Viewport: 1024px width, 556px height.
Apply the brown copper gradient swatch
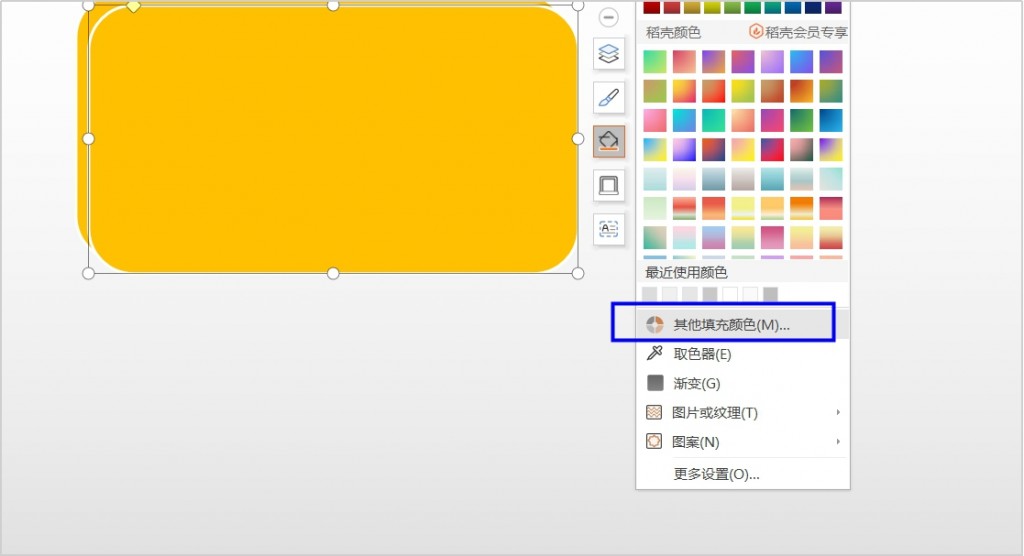coord(772,91)
